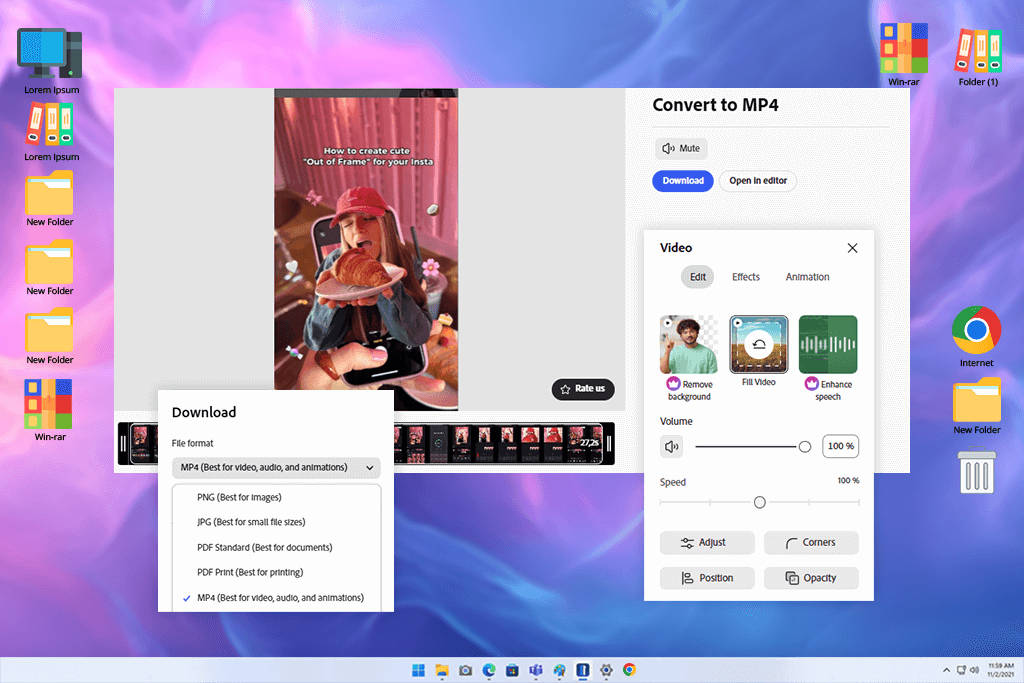Open the Folder (1) desktop icon
Viewport: 1024px width, 683px height.
[x=978, y=57]
